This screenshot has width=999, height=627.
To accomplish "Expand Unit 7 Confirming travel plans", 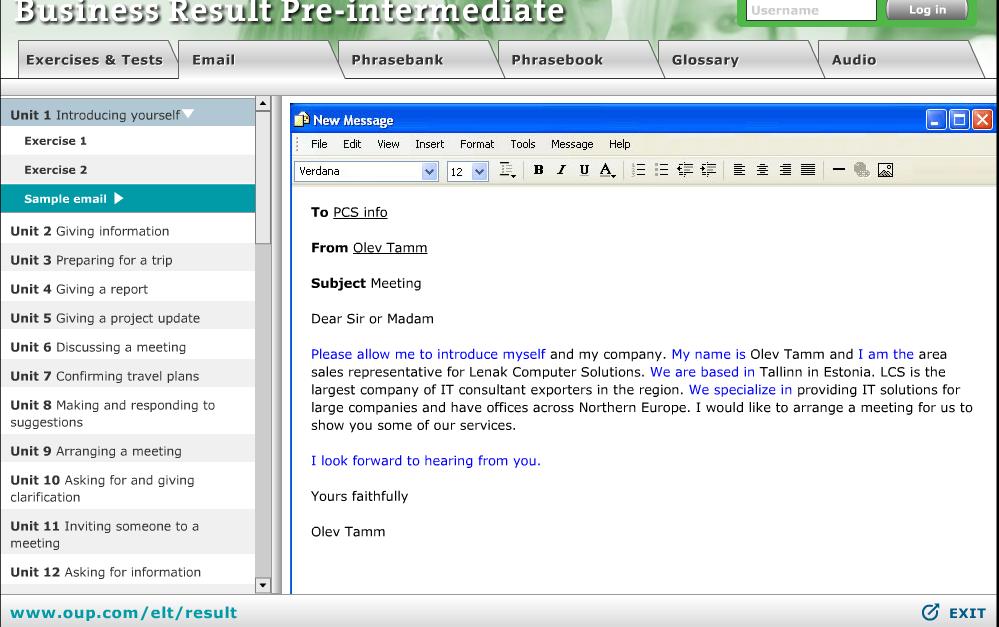I will 128,376.
